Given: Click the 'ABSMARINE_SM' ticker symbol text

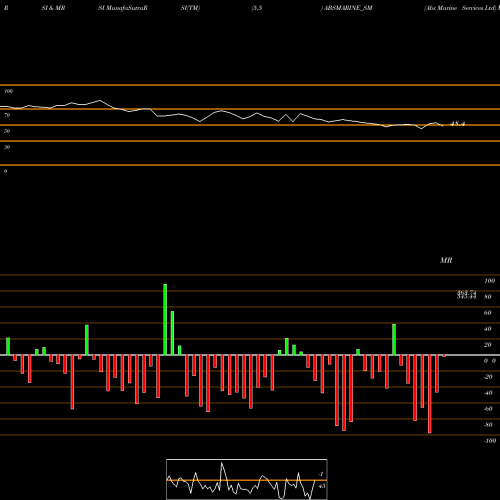Looking at the screenshot, I should [348, 8].
